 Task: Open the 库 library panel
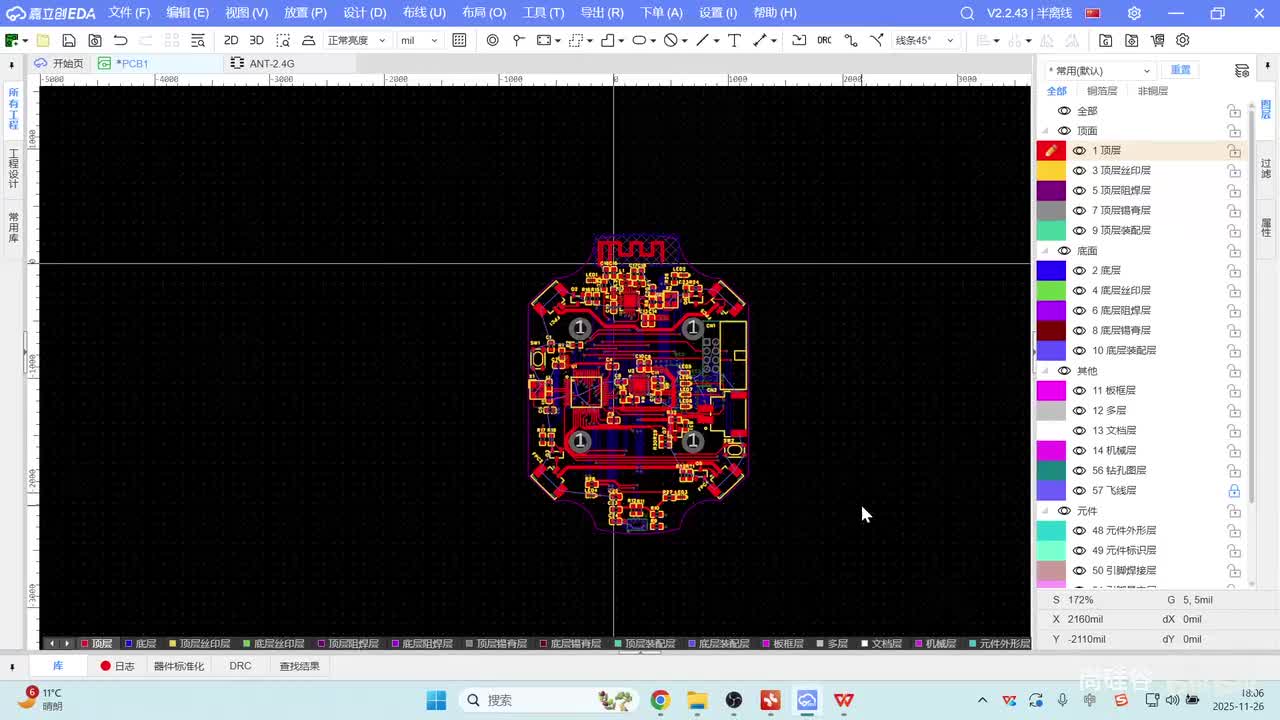point(58,666)
